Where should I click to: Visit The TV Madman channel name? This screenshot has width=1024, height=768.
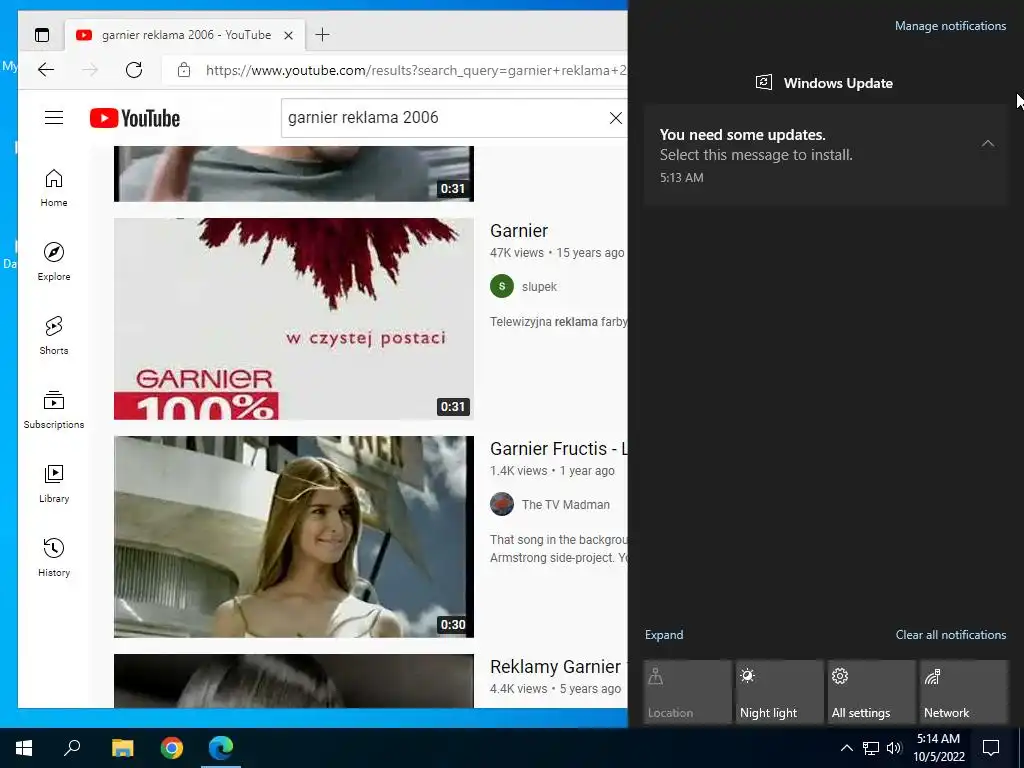pyautogui.click(x=566, y=505)
